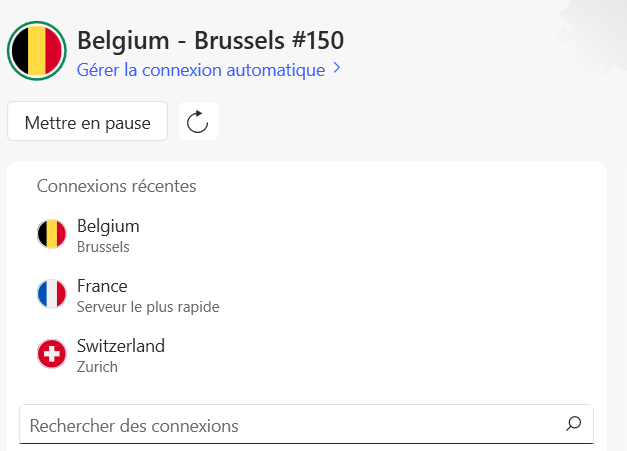The width and height of the screenshot is (627, 451).
Task: Select the France recent connection name
Action: [102, 286]
